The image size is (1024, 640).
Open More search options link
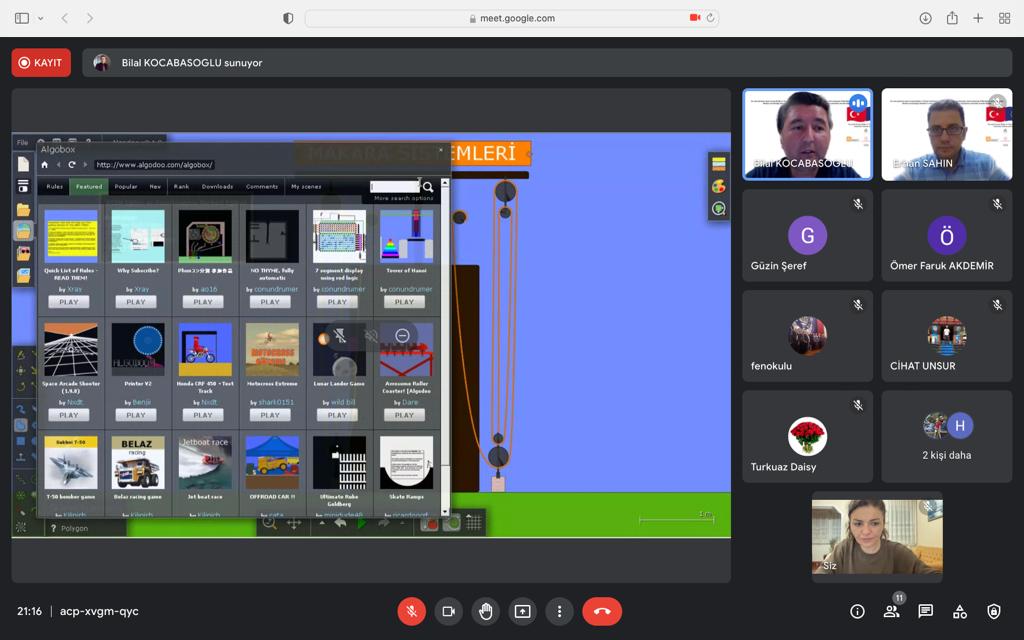point(403,198)
